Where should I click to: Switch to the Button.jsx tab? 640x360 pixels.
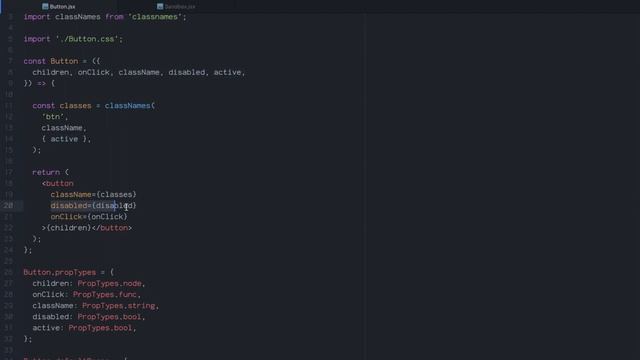coord(59,7)
